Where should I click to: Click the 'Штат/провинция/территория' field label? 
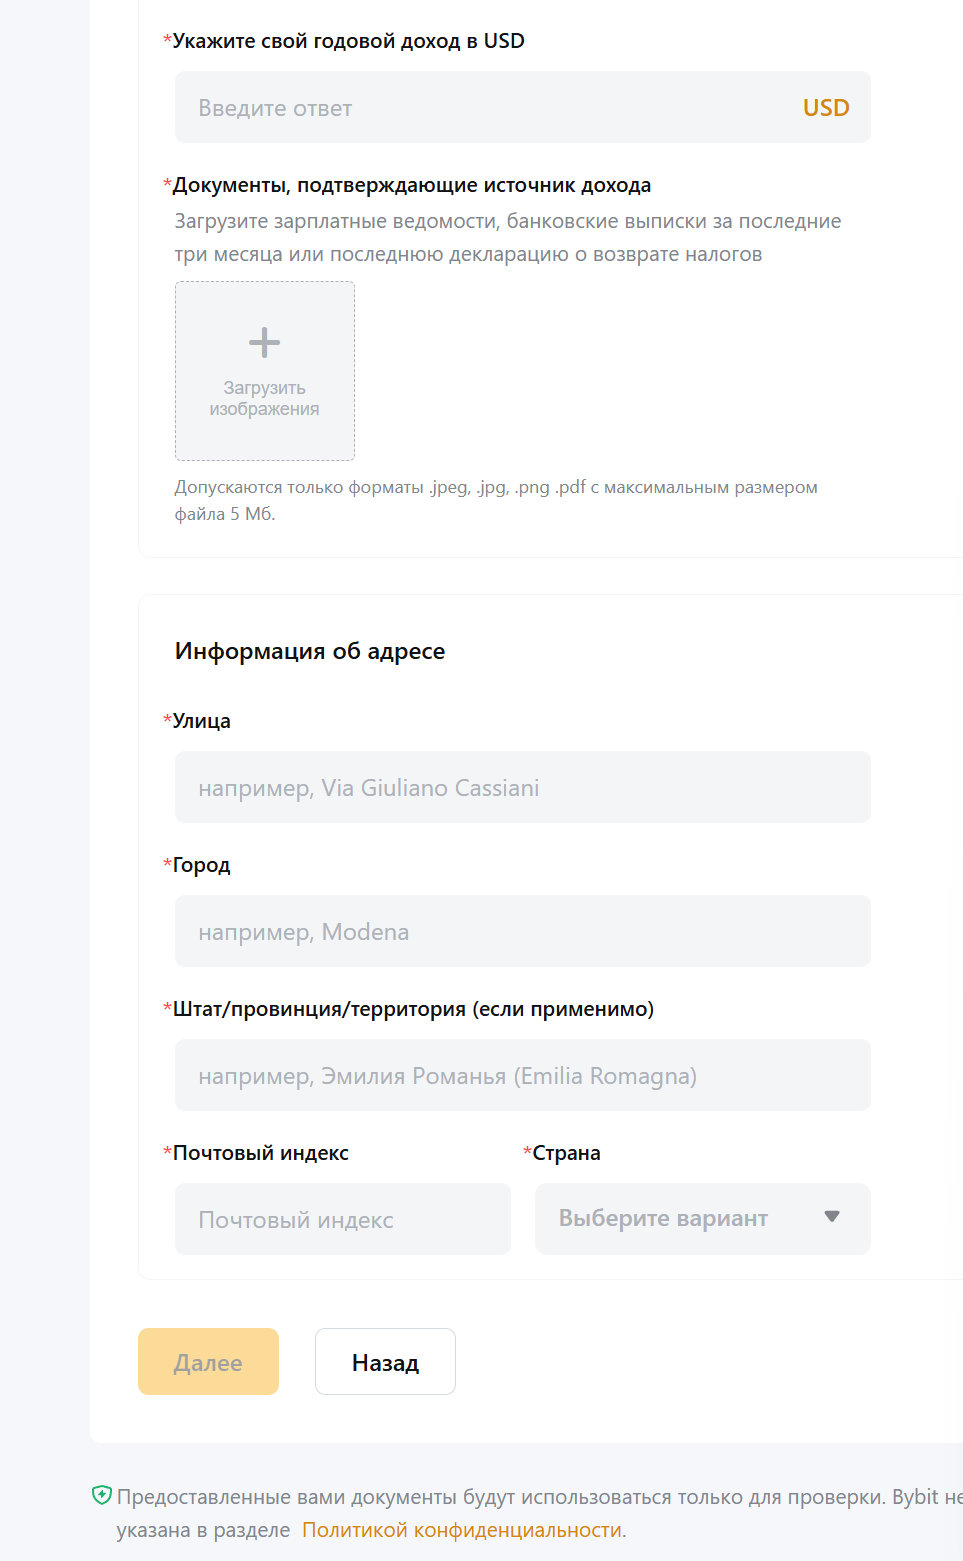[413, 1009]
